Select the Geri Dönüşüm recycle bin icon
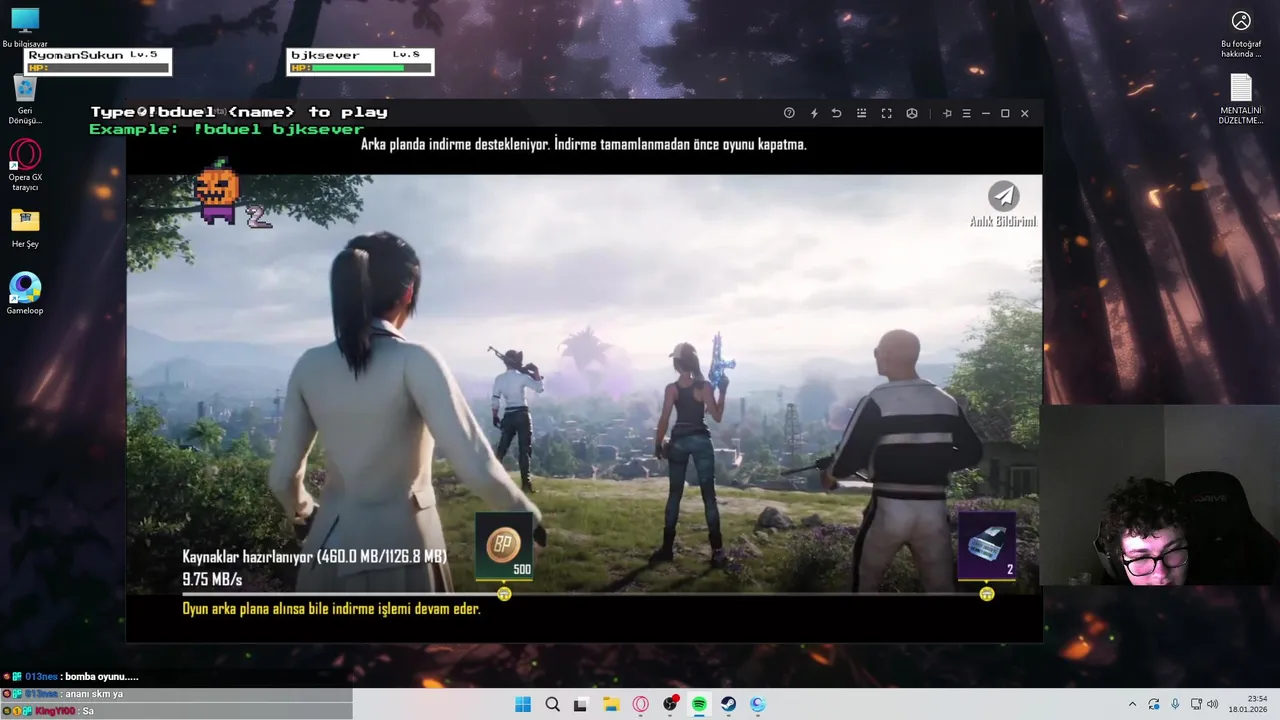Screen dimensions: 1280x720 [x=25, y=100]
